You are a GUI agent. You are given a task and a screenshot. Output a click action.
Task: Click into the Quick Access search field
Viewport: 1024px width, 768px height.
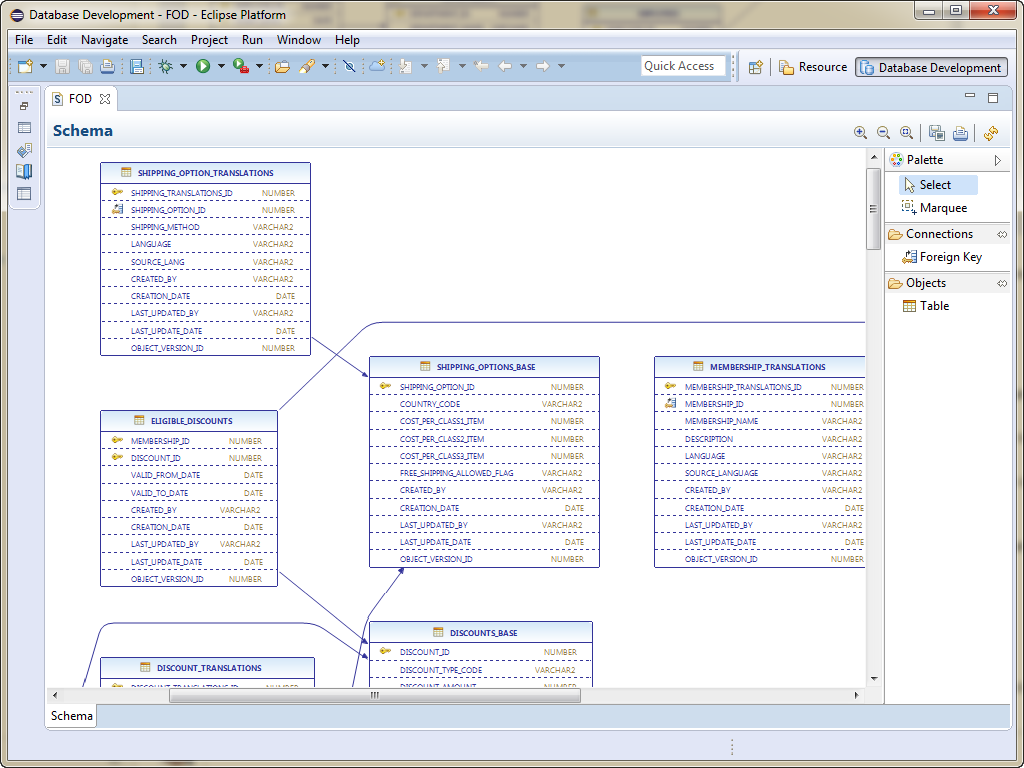point(683,66)
